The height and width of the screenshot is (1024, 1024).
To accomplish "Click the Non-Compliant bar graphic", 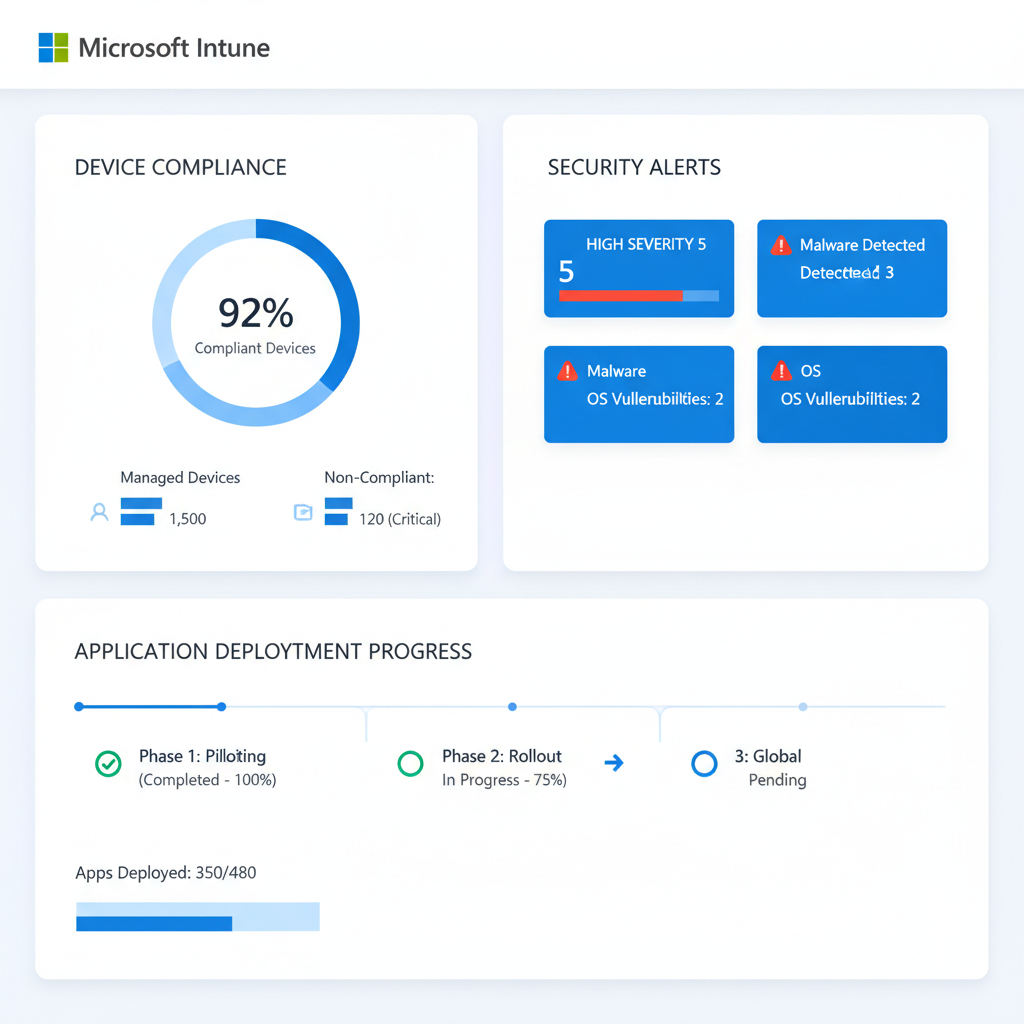I will [x=338, y=511].
